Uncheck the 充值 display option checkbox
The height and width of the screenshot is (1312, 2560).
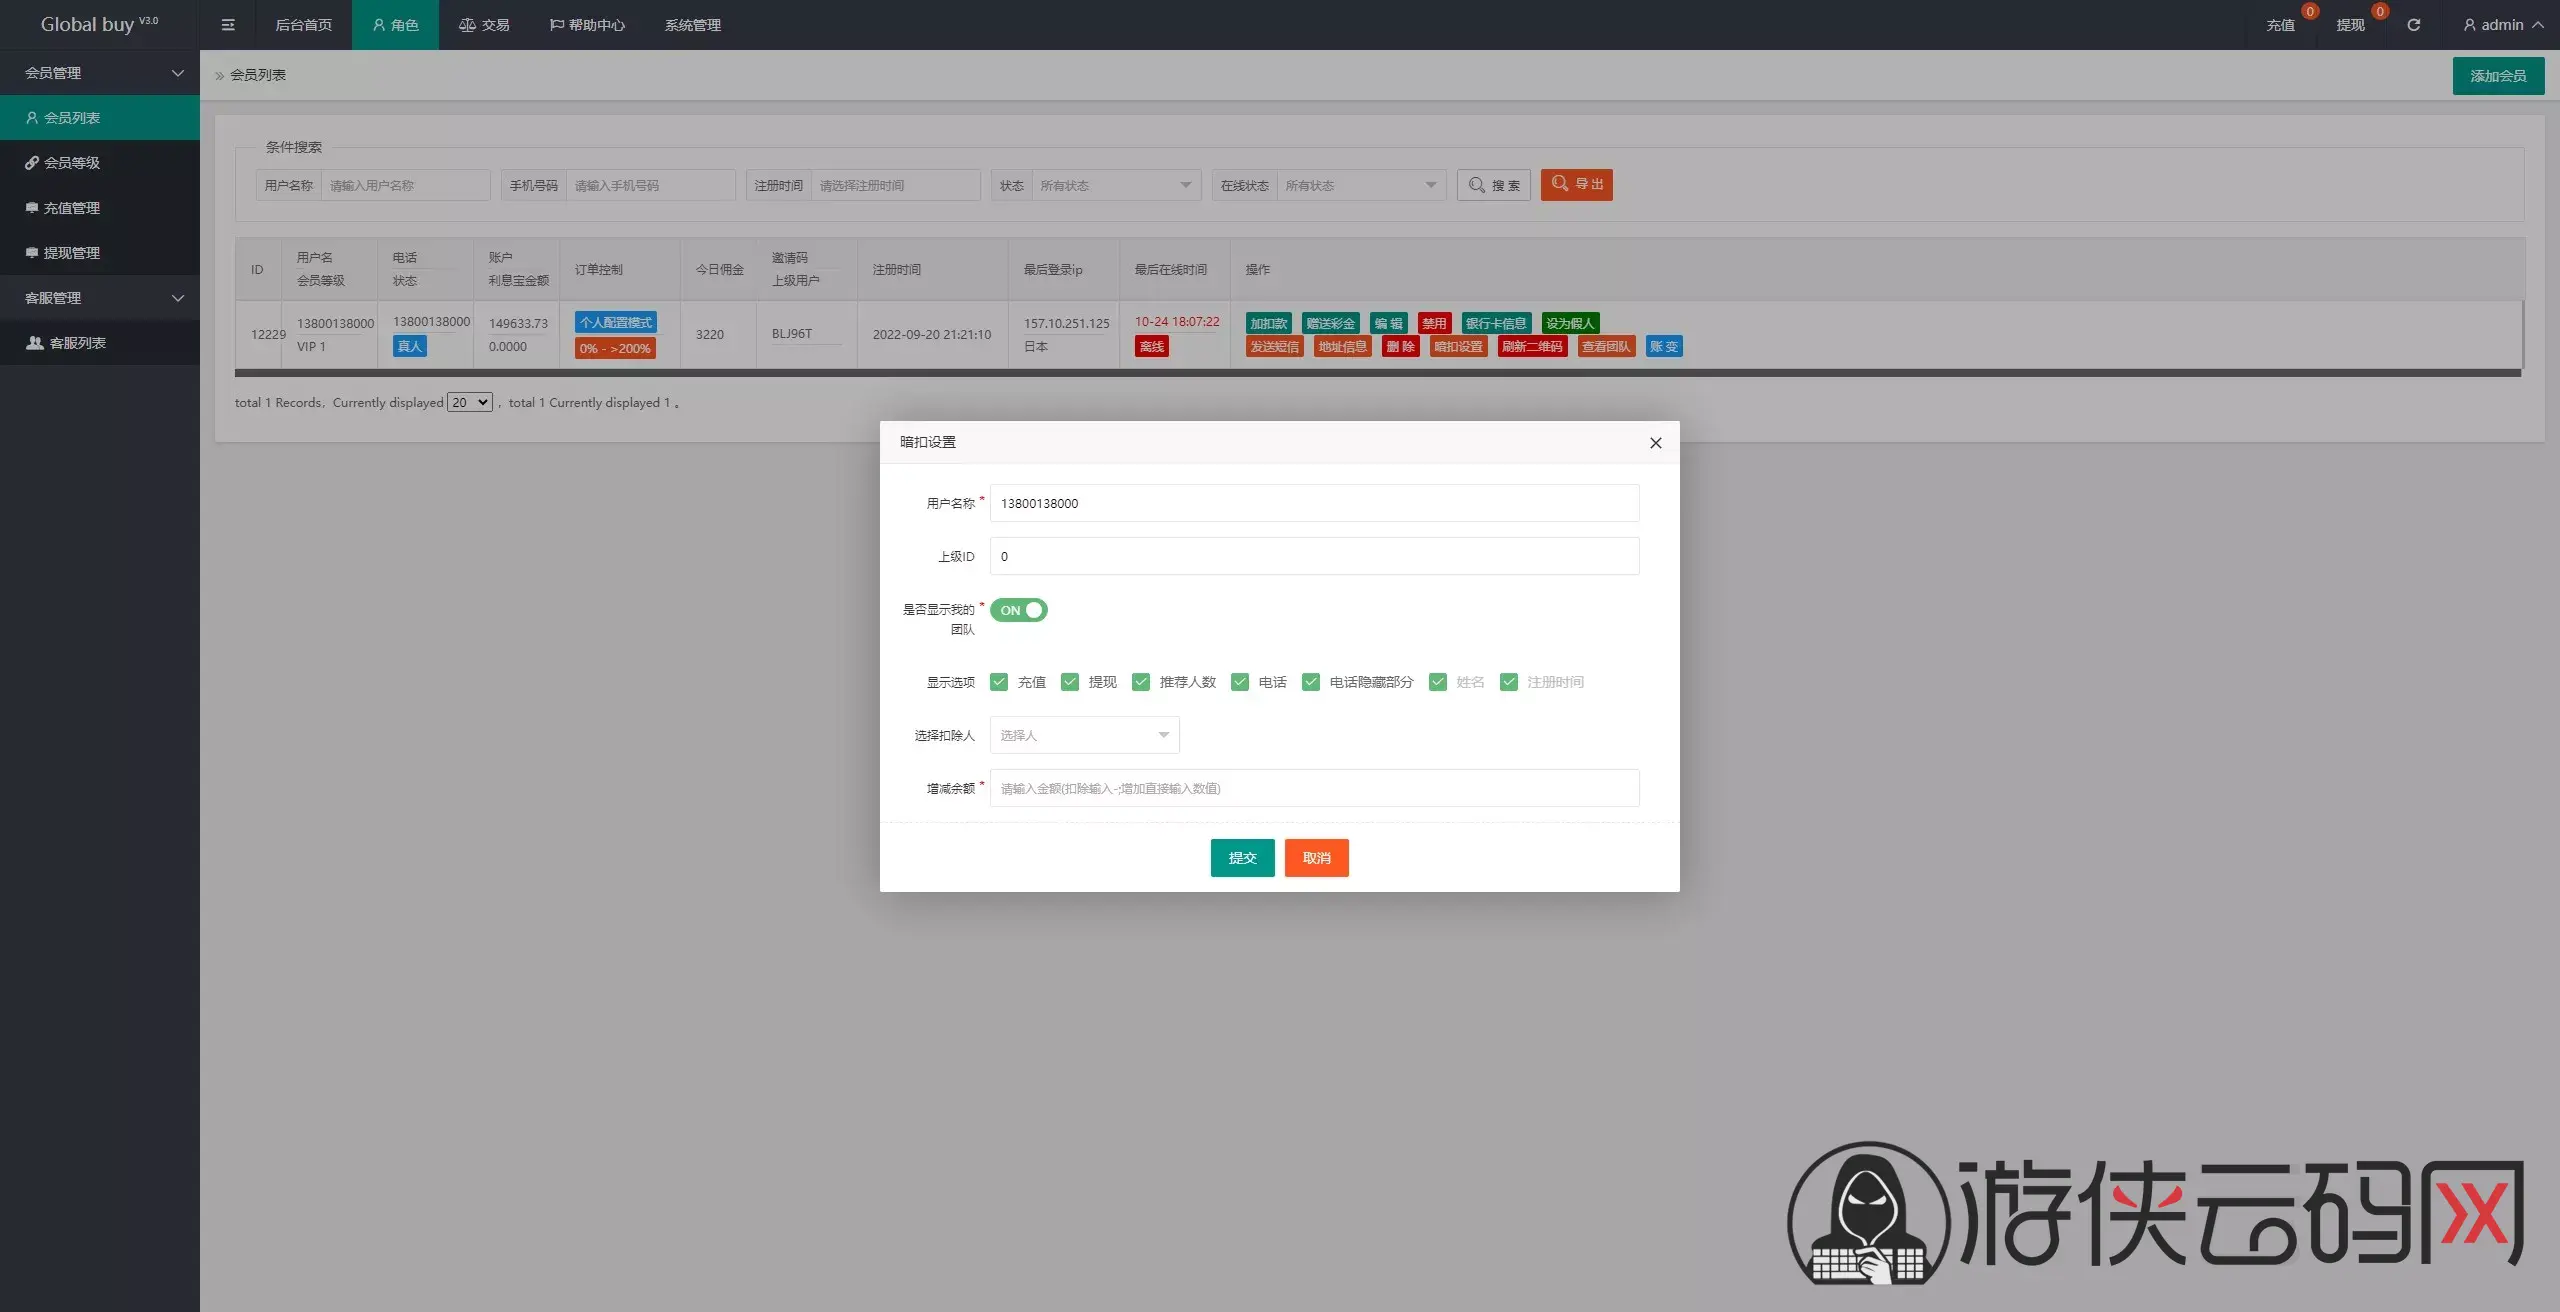[999, 682]
